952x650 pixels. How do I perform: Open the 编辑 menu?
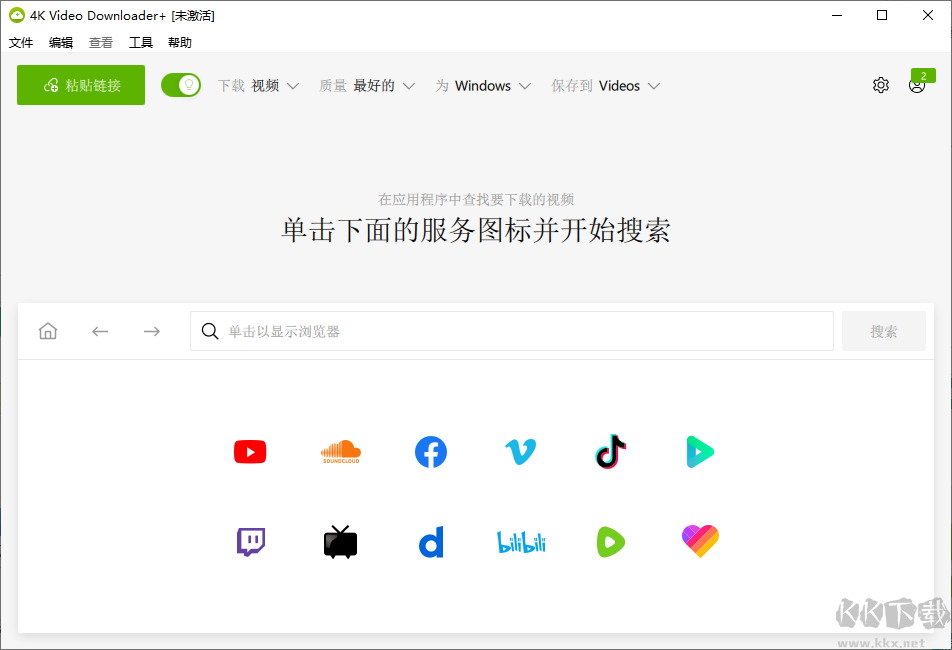61,42
